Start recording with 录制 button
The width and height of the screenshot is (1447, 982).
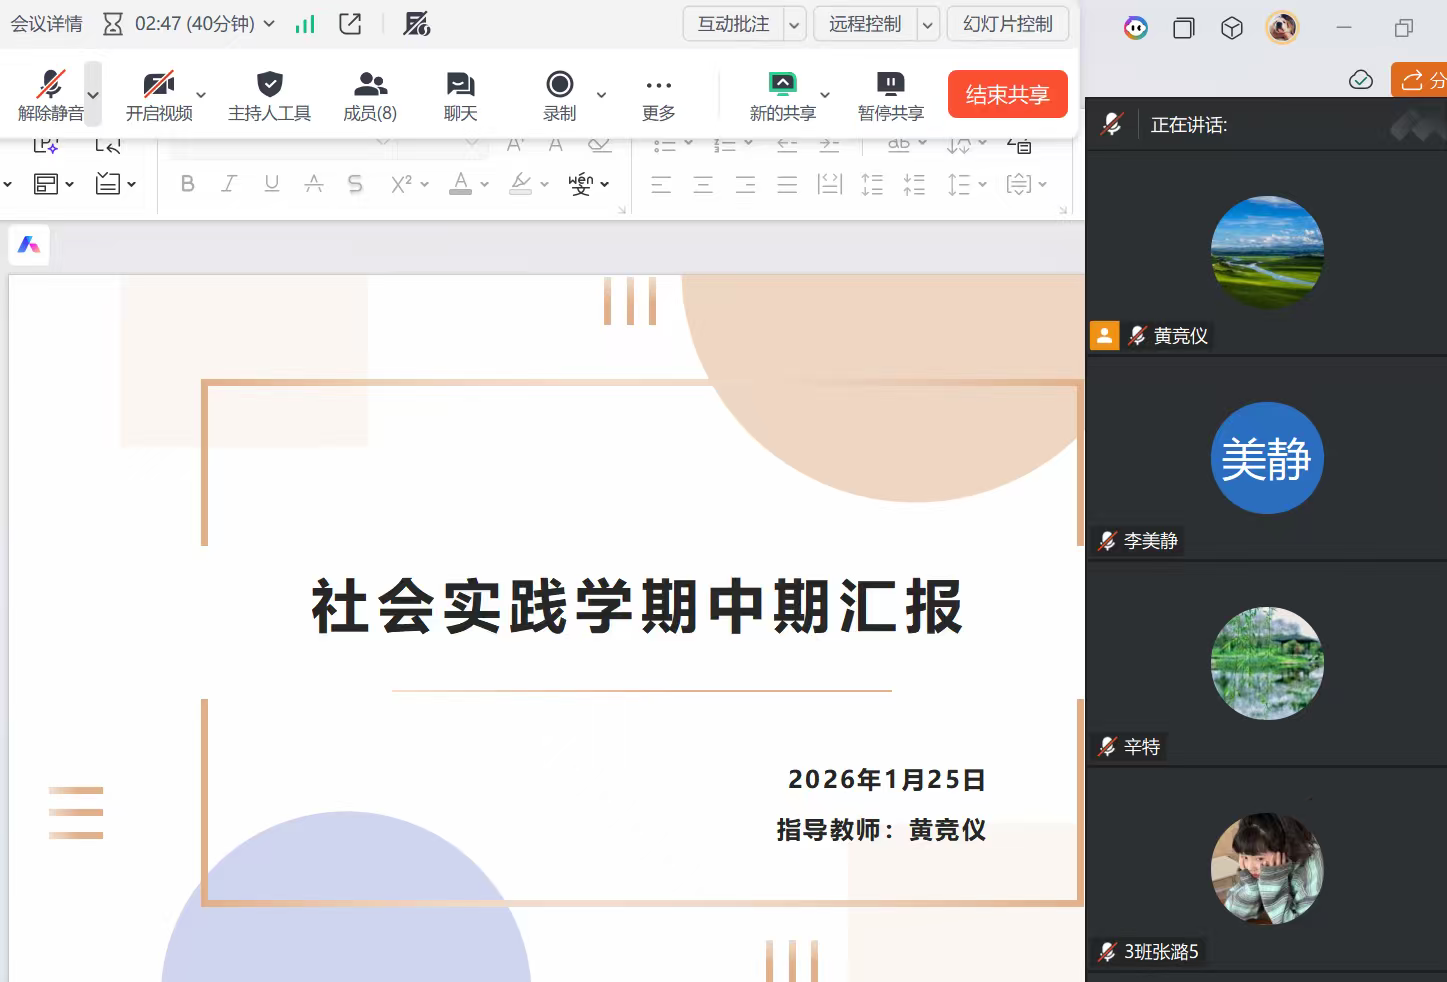559,95
